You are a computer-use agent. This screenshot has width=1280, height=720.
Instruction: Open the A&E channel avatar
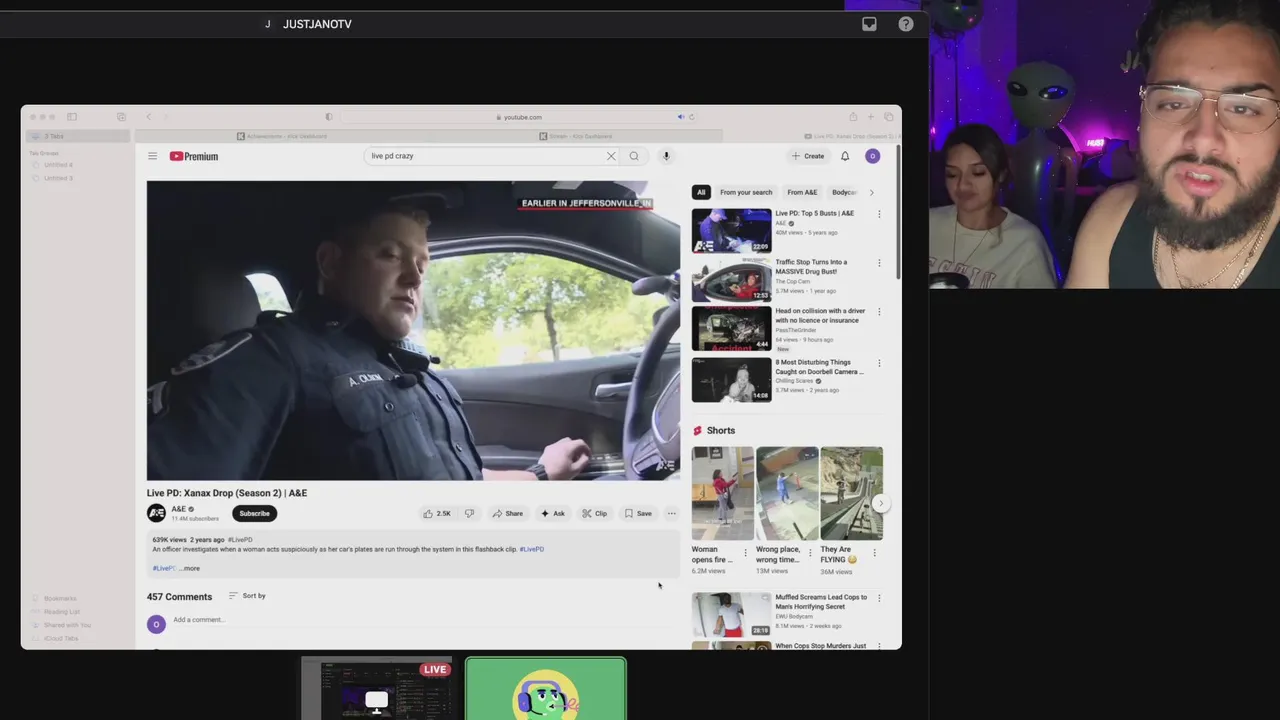click(156, 513)
